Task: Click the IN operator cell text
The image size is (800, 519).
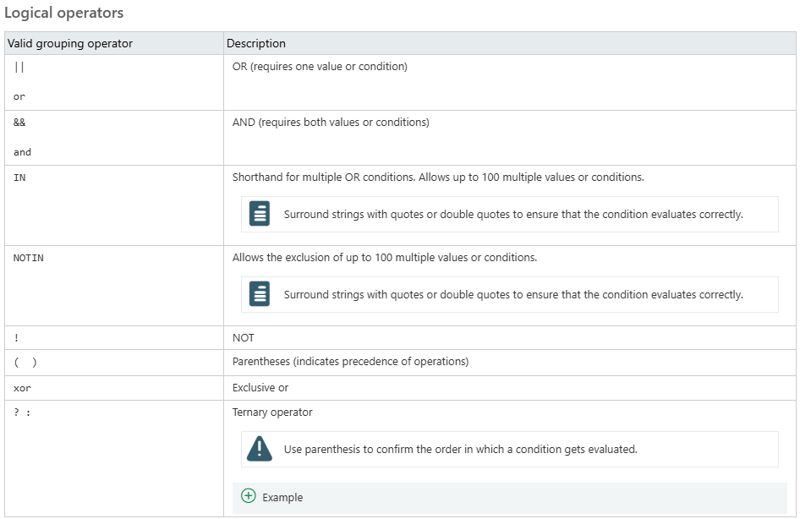Action: [x=19, y=177]
